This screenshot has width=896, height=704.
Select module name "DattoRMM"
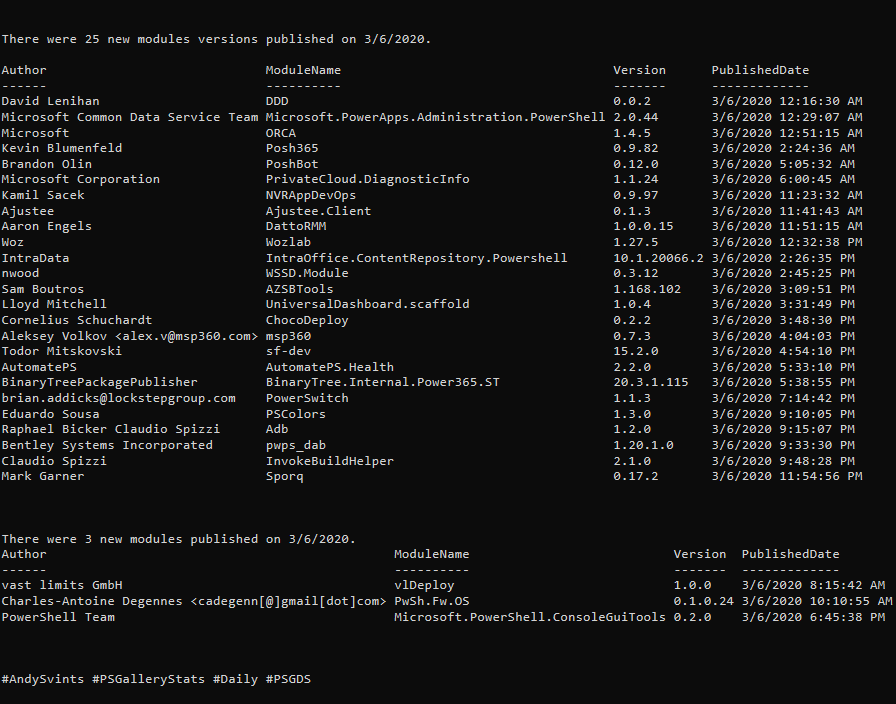[x=296, y=226]
